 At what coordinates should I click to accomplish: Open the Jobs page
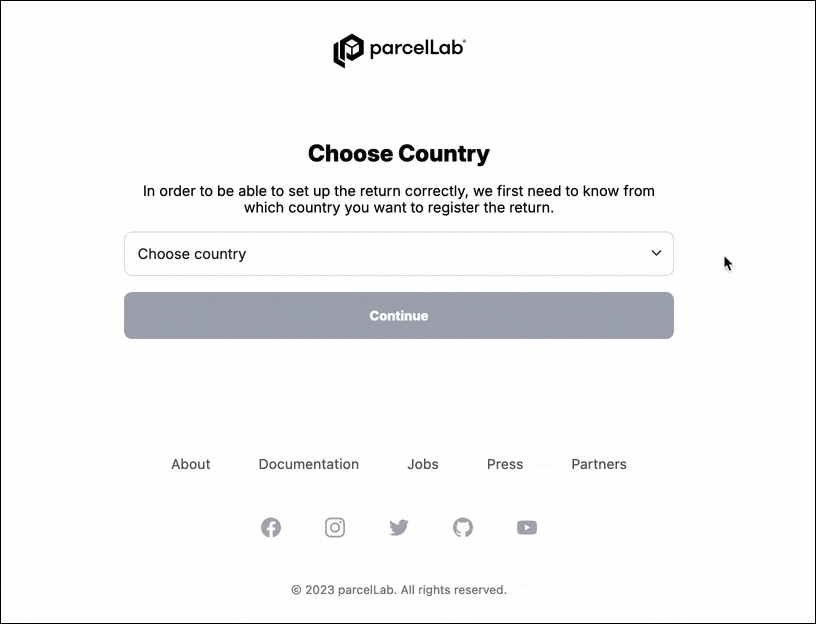click(x=422, y=464)
